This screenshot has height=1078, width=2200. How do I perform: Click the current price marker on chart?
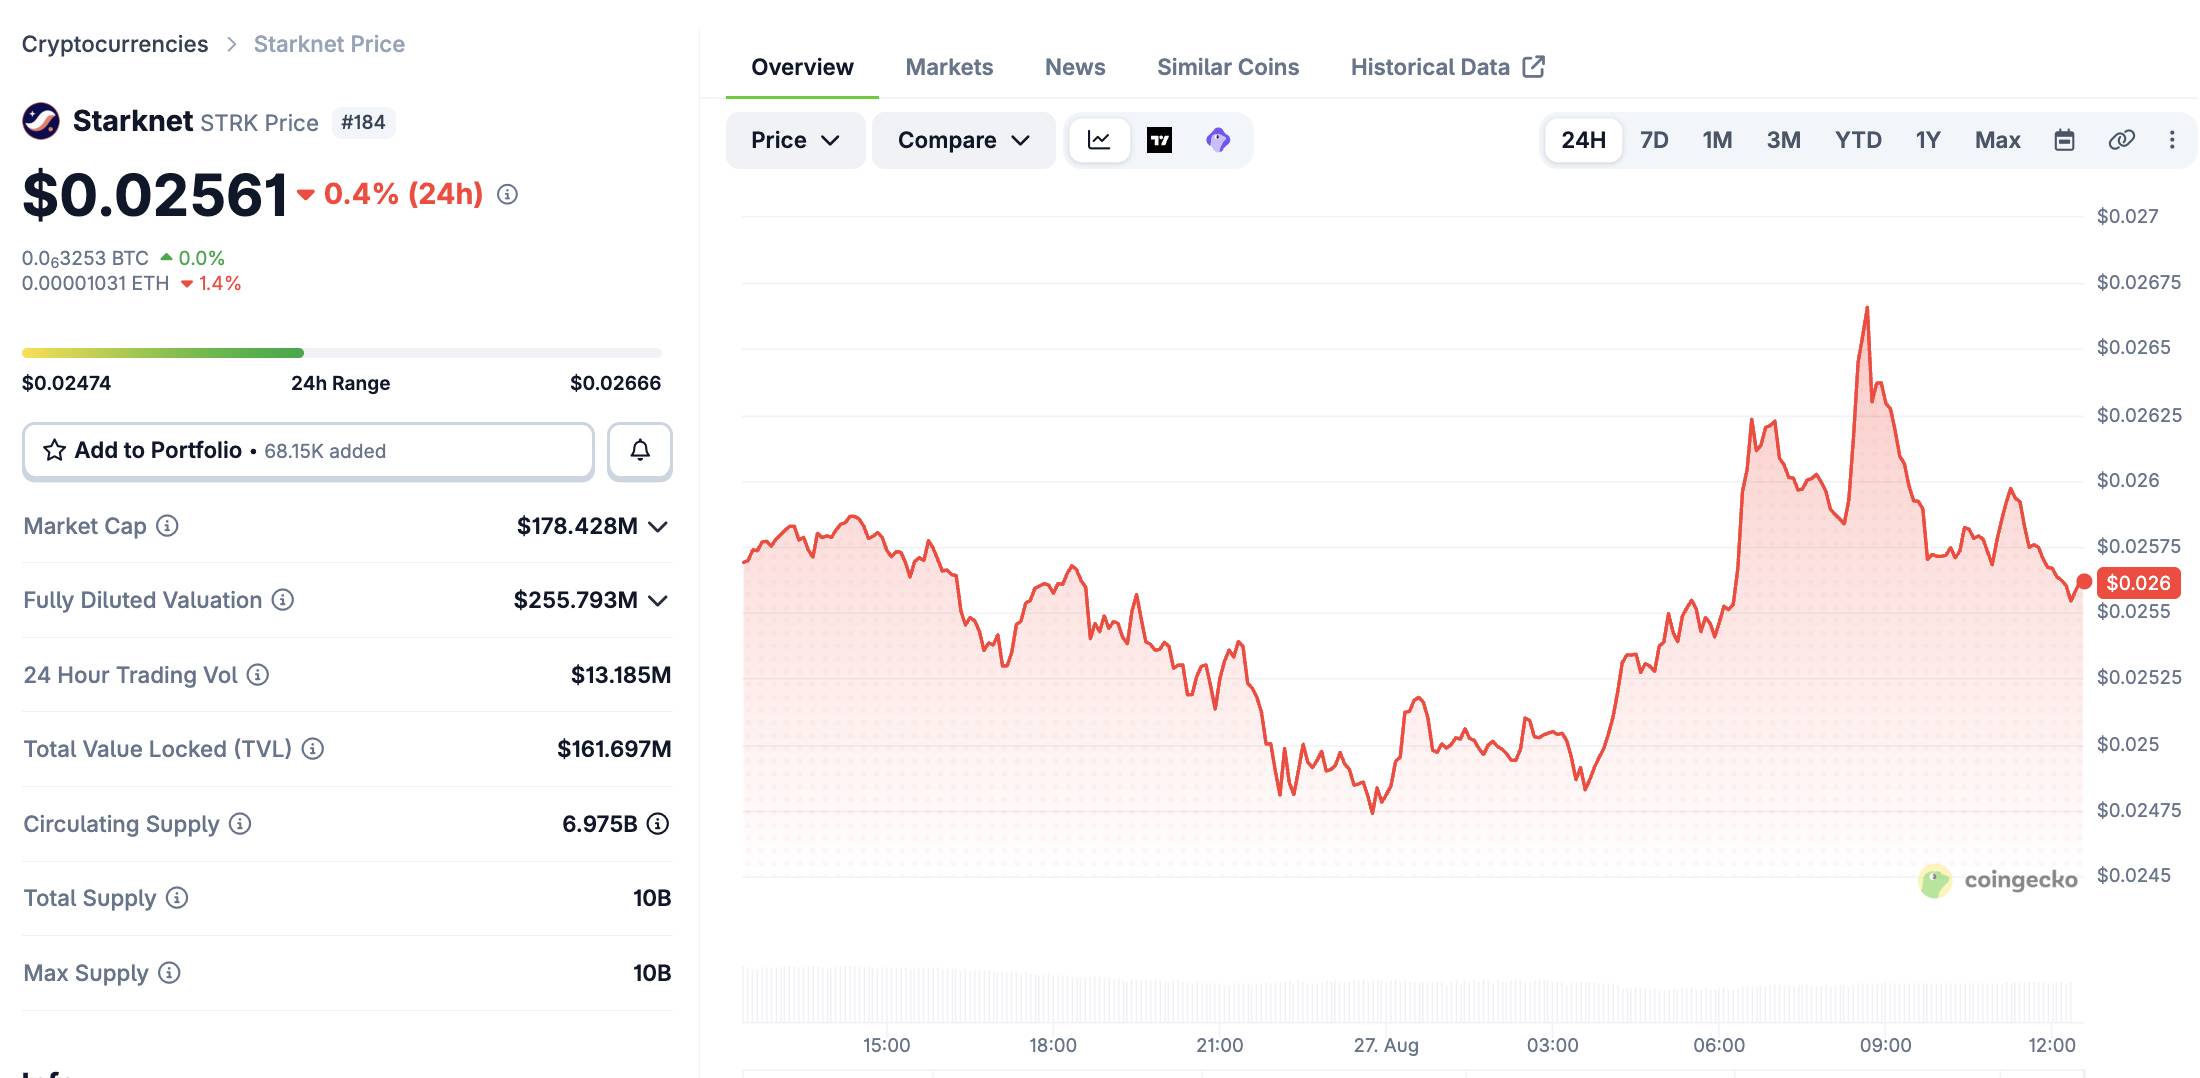pos(2084,582)
